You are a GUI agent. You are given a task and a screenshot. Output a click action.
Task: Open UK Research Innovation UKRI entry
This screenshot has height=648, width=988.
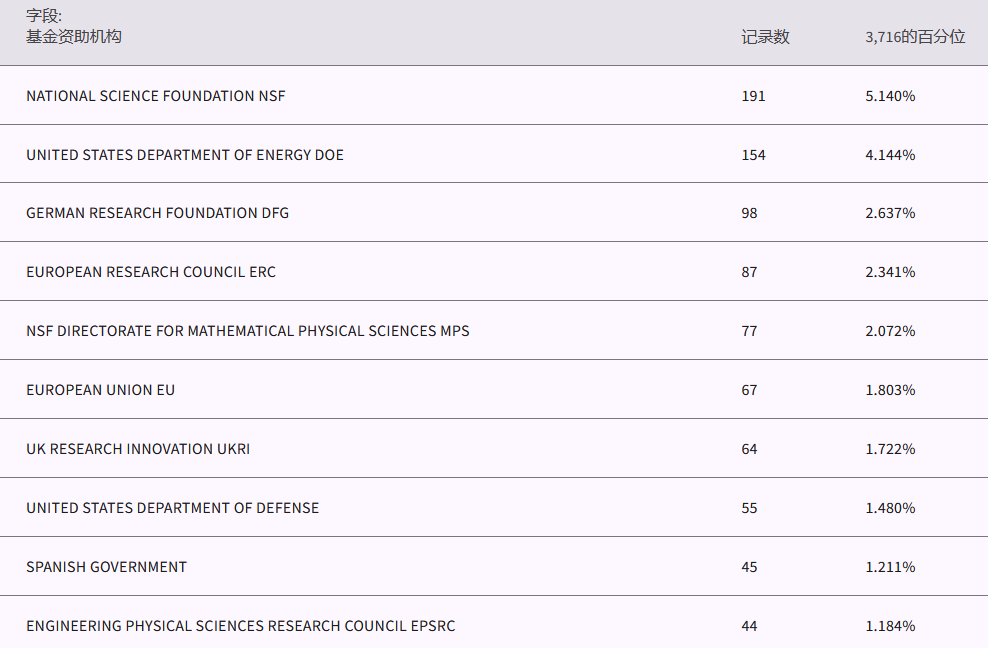138,449
